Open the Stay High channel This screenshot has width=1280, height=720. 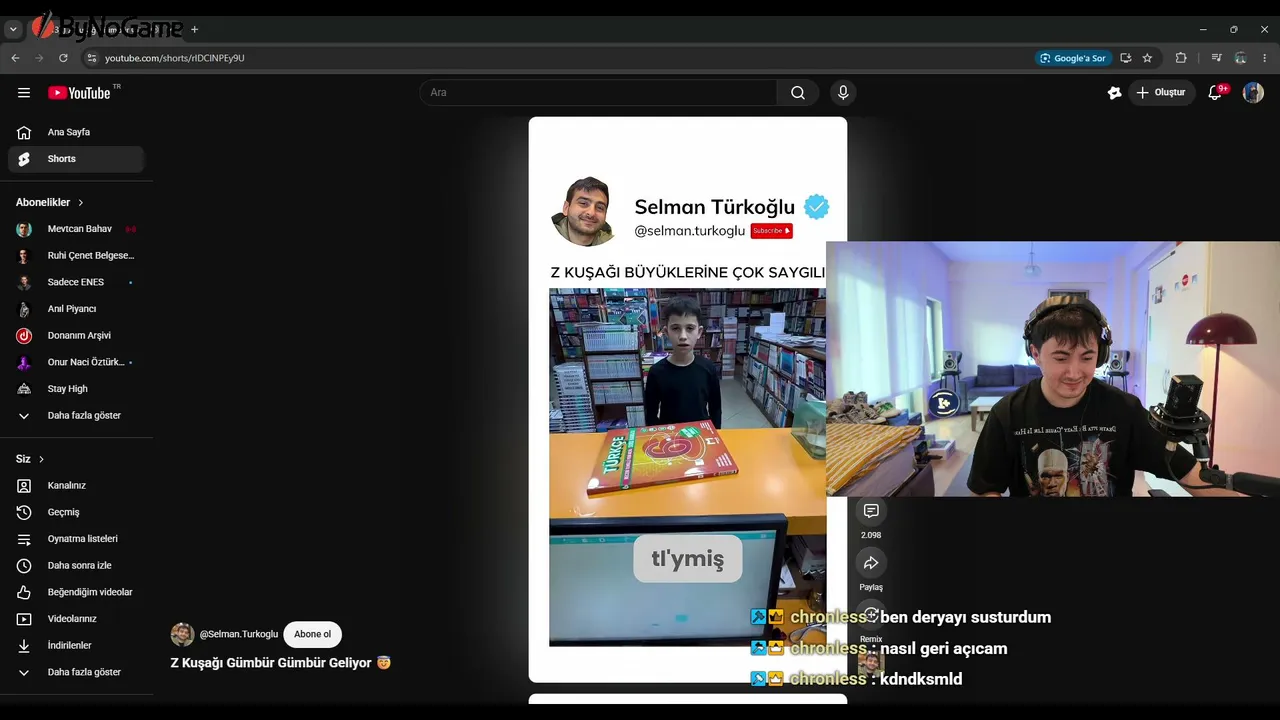pyautogui.click(x=77, y=389)
